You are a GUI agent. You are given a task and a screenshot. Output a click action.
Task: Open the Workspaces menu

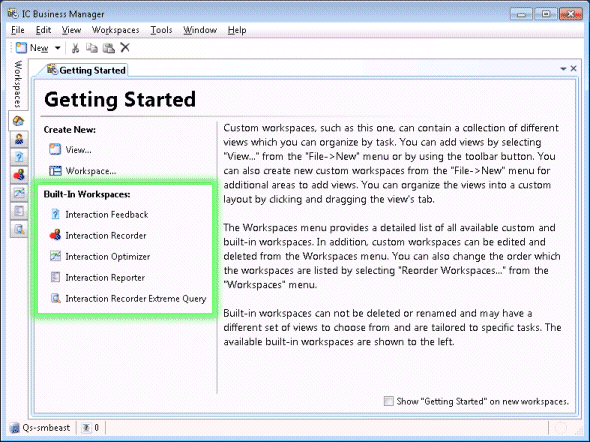(116, 30)
